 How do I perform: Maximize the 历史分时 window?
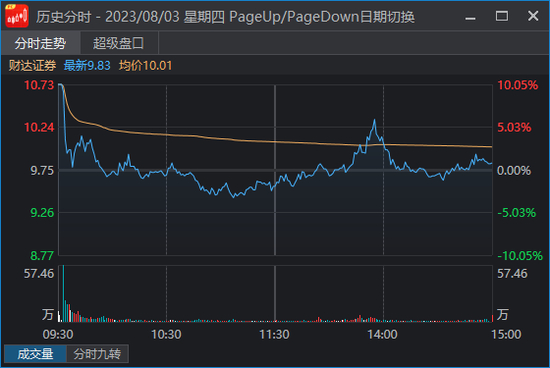coord(502,16)
